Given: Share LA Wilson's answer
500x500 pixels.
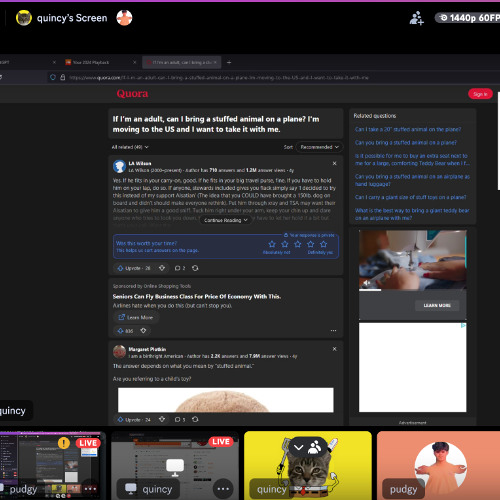Looking at the screenshot, I should 195,268.
